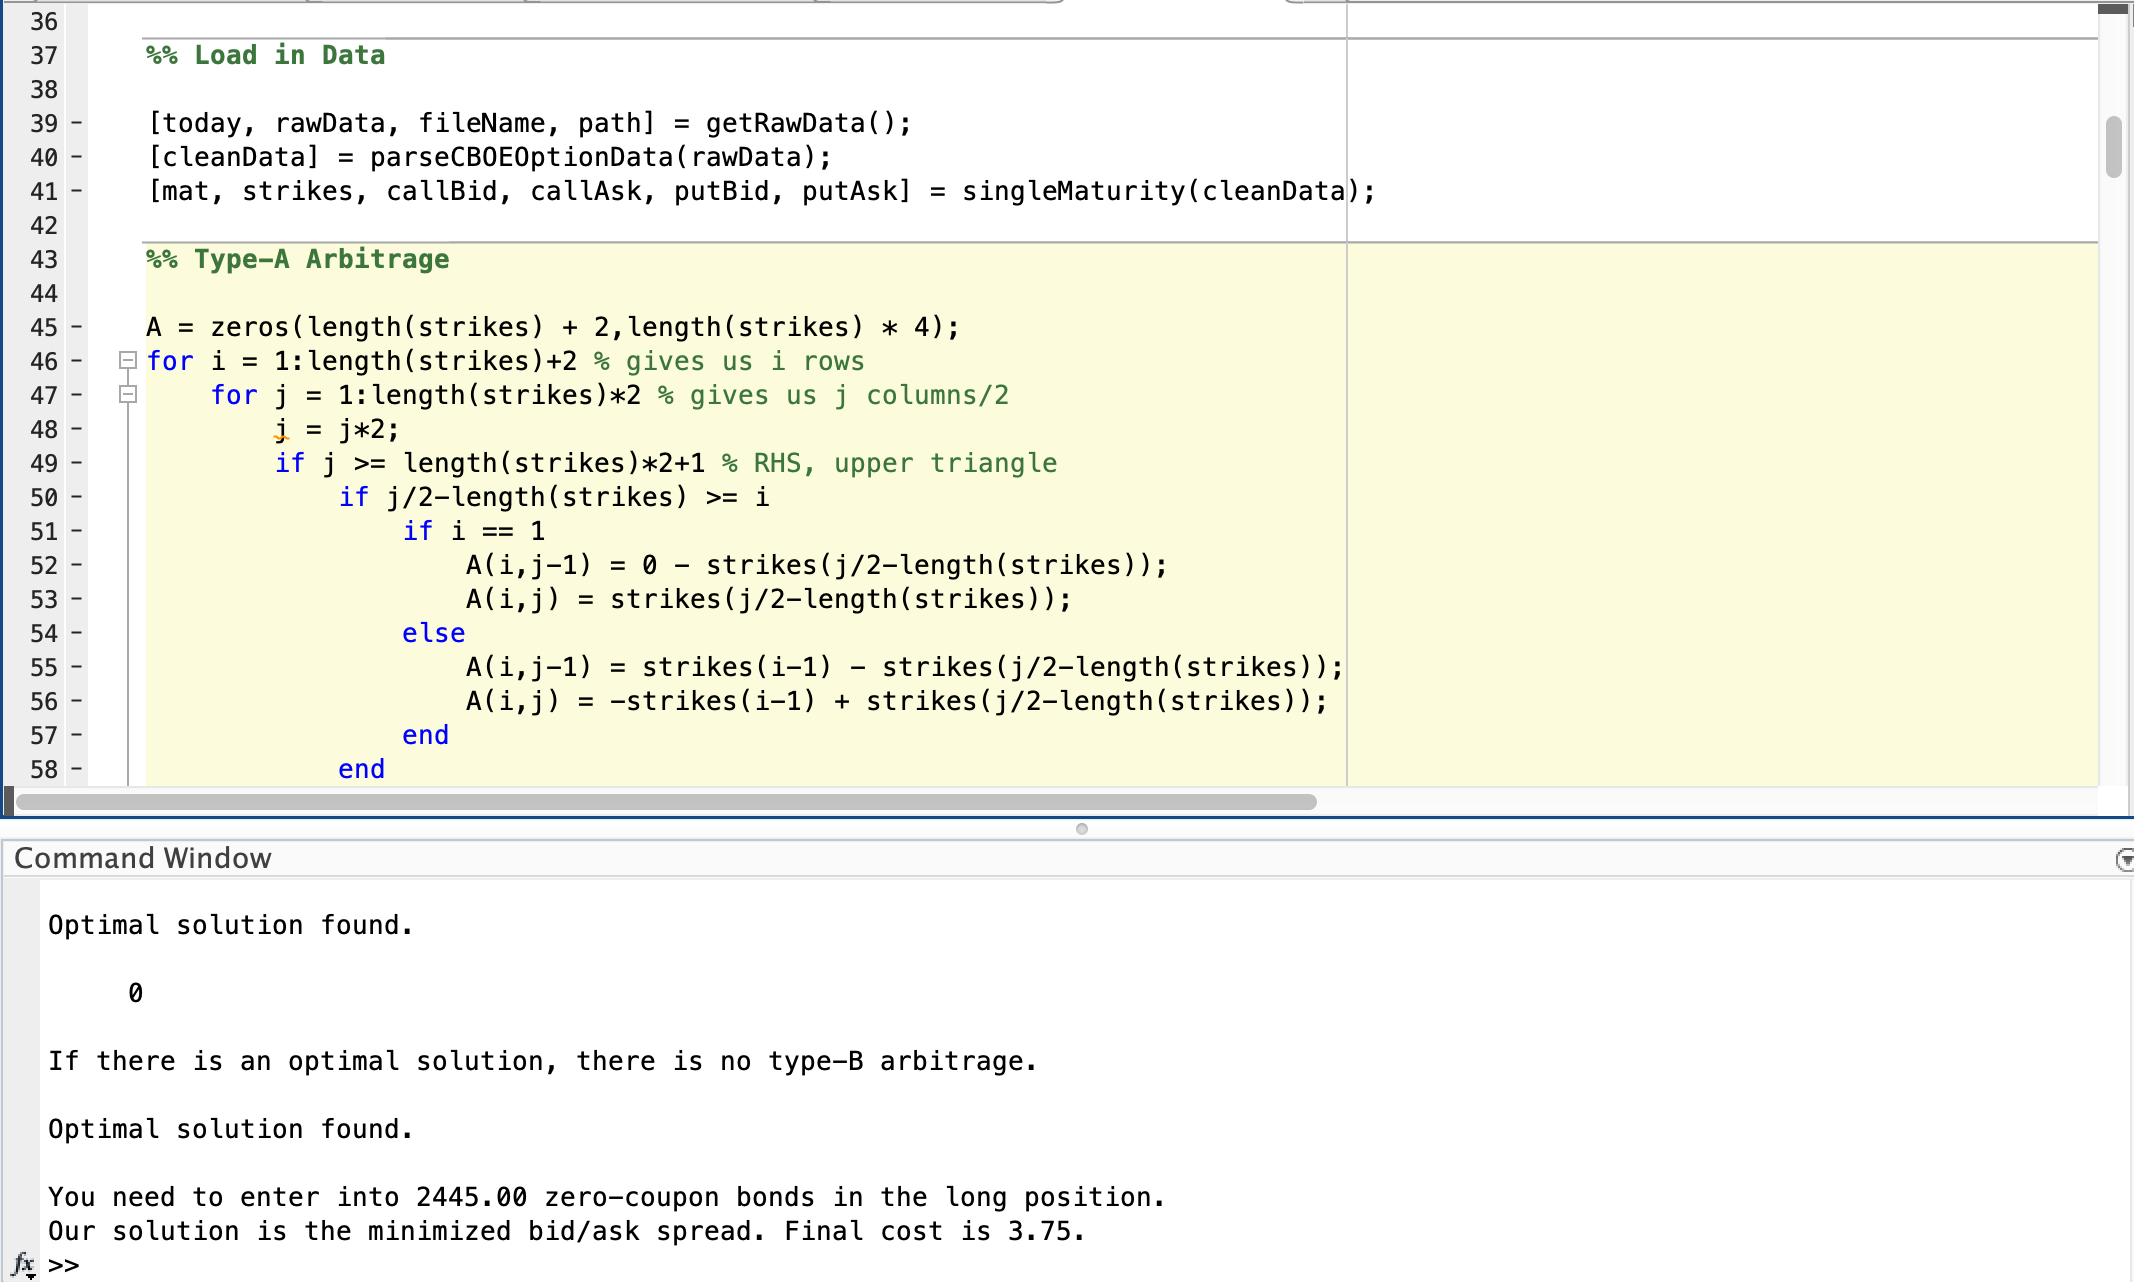The image size is (2134, 1282).
Task: Click the 'A = zeros(' statement on line 45
Action: [x=553, y=327]
